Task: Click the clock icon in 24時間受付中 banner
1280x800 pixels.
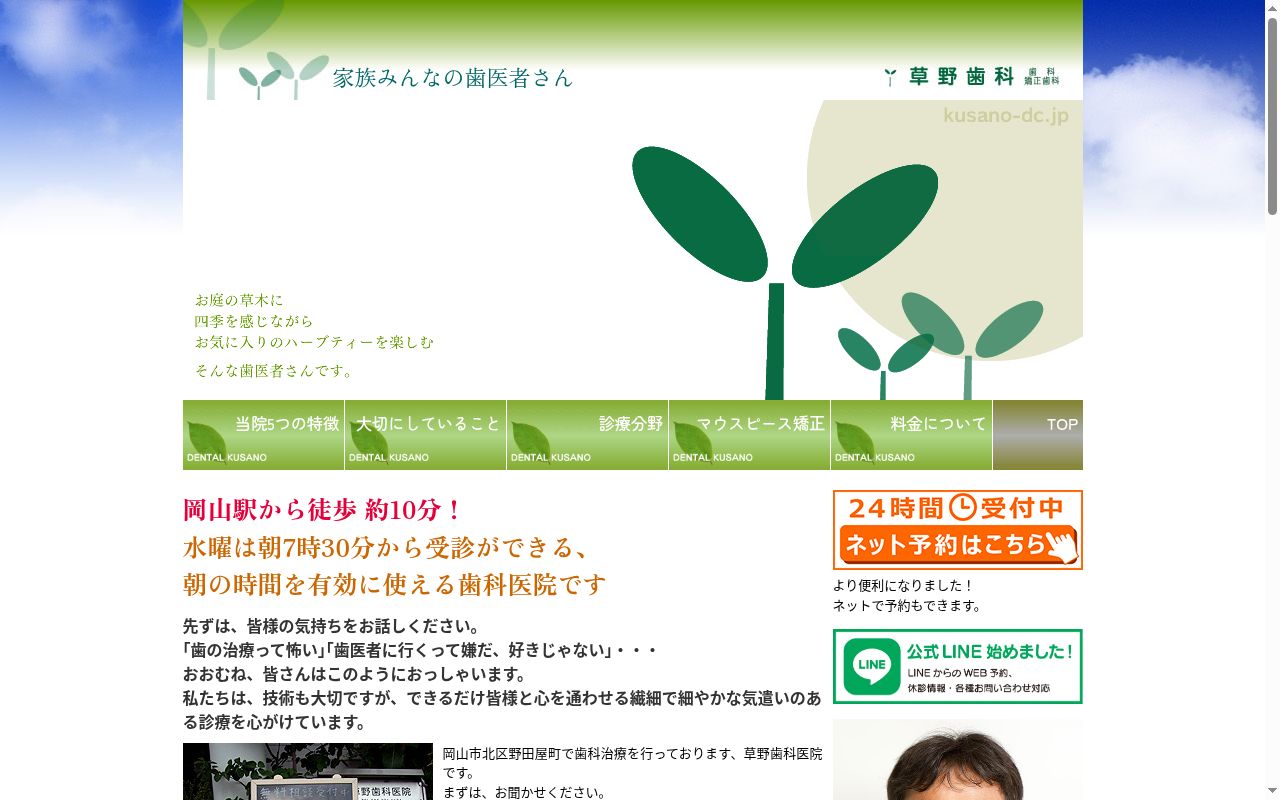Action: 962,508
